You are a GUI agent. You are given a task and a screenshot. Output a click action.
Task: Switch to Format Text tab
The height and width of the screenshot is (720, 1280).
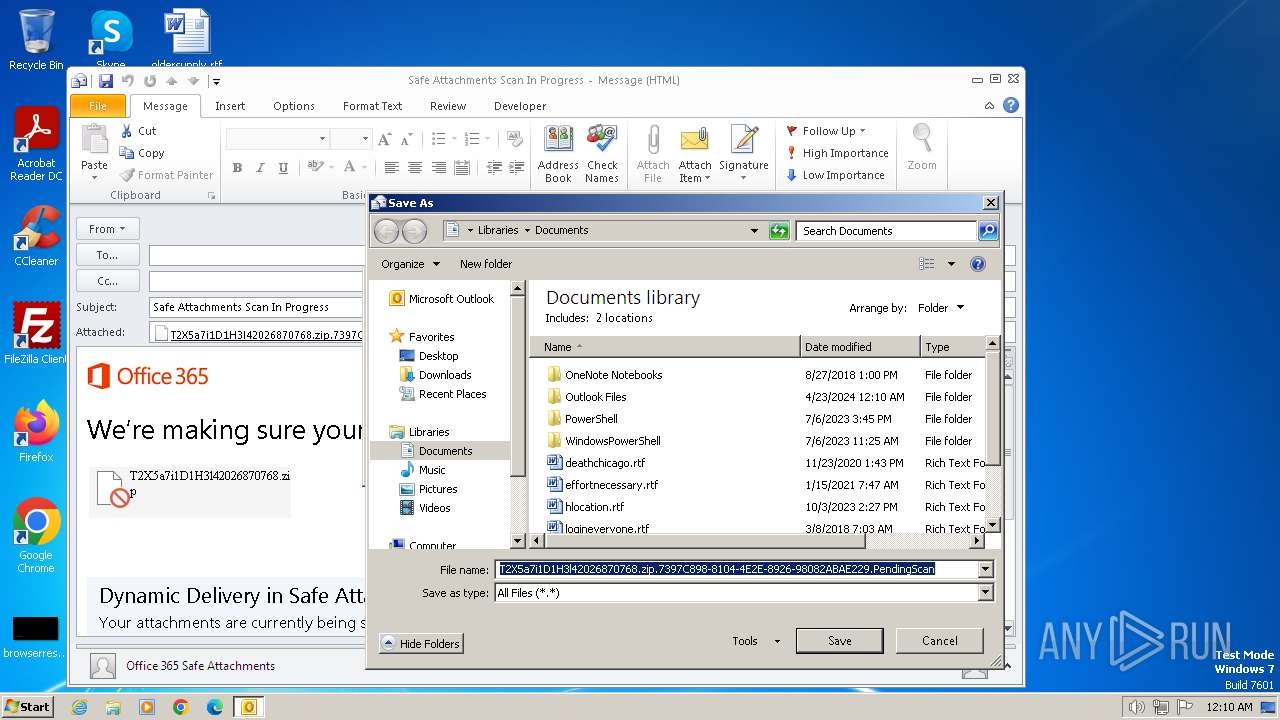[x=372, y=106]
